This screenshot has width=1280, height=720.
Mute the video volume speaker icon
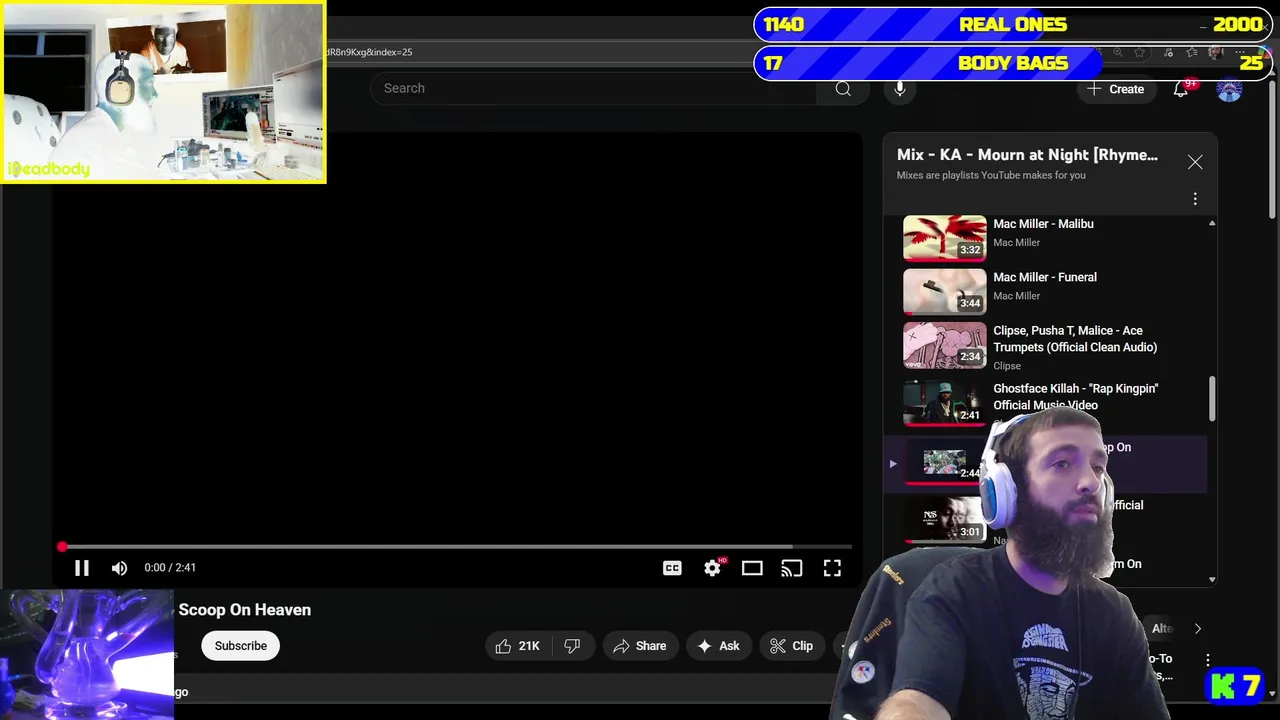pyautogui.click(x=119, y=568)
